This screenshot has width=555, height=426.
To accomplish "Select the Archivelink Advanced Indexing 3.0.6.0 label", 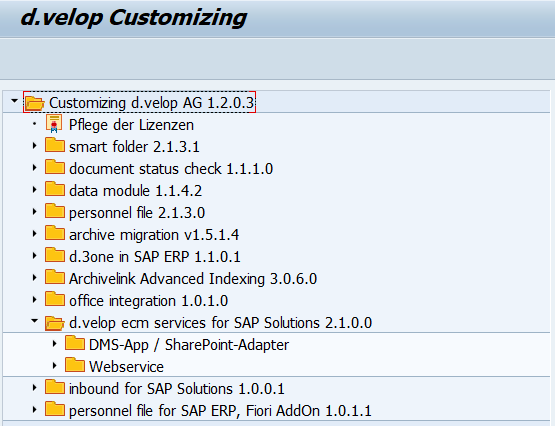I will 193,279.
